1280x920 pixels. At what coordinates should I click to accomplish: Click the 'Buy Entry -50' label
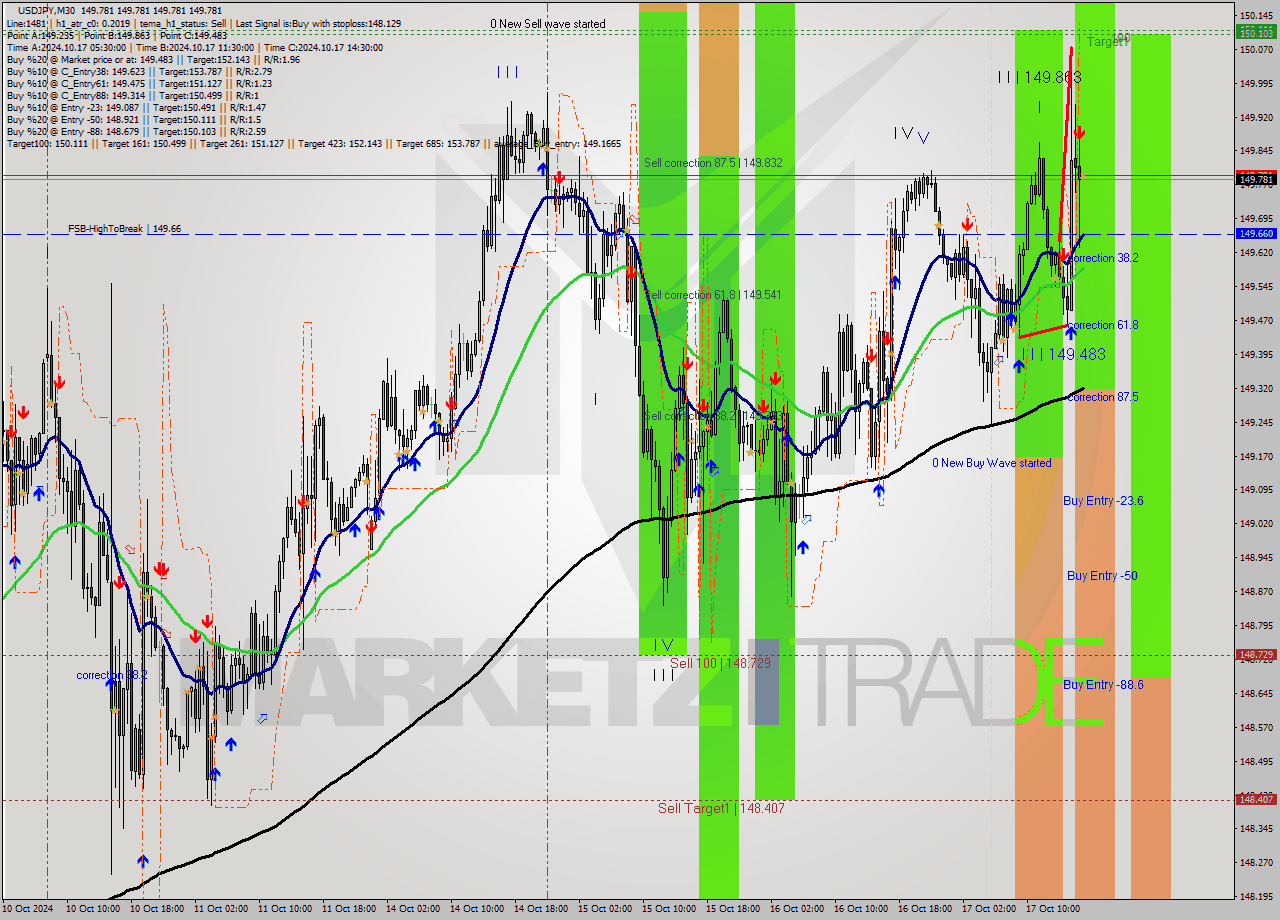(x=1102, y=576)
